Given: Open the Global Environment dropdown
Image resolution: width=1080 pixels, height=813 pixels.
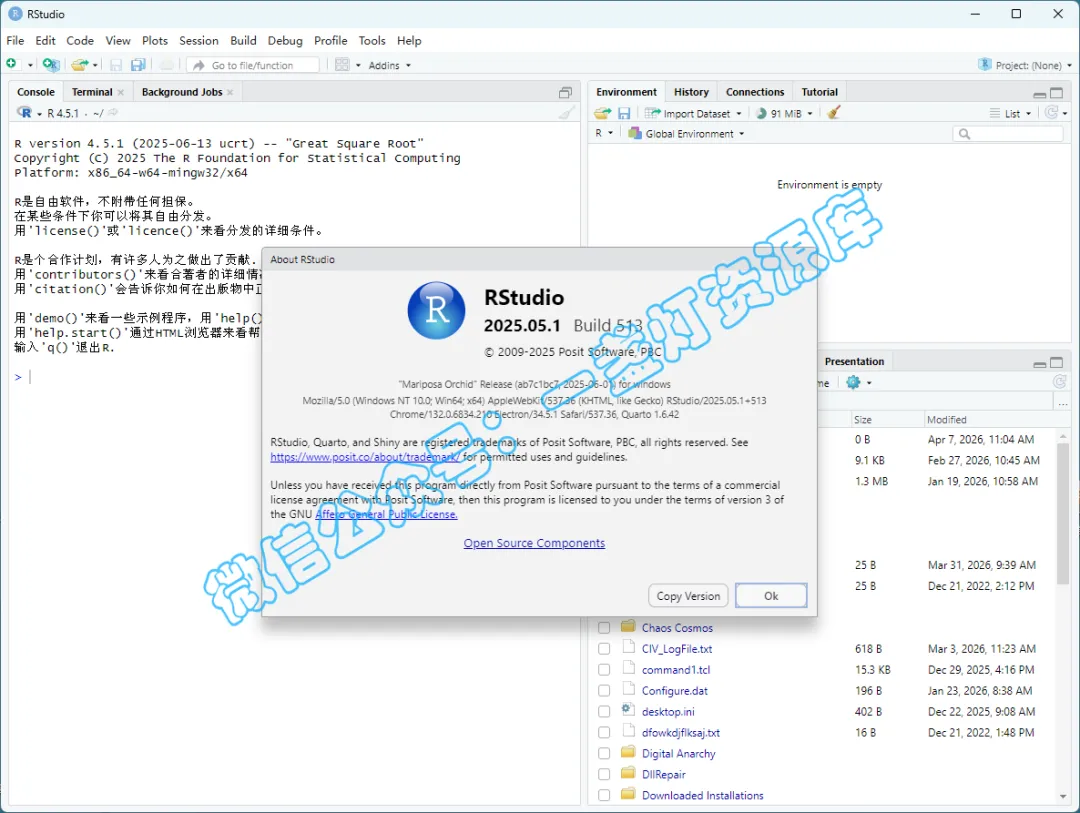Looking at the screenshot, I should (686, 134).
